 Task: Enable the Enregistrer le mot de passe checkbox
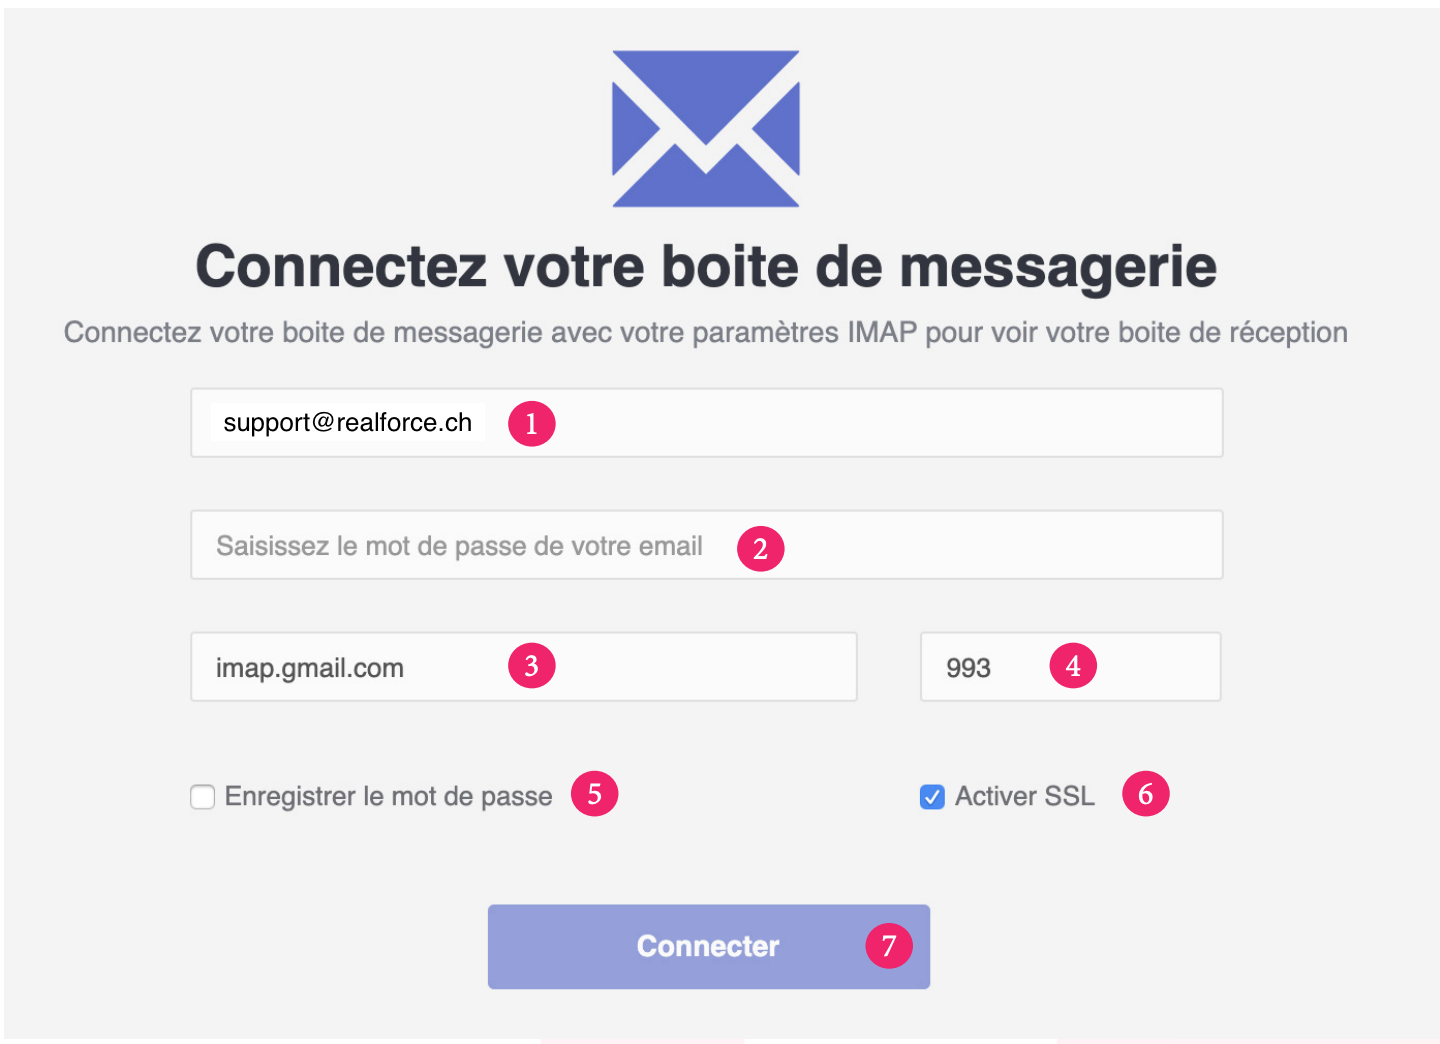[x=203, y=797]
